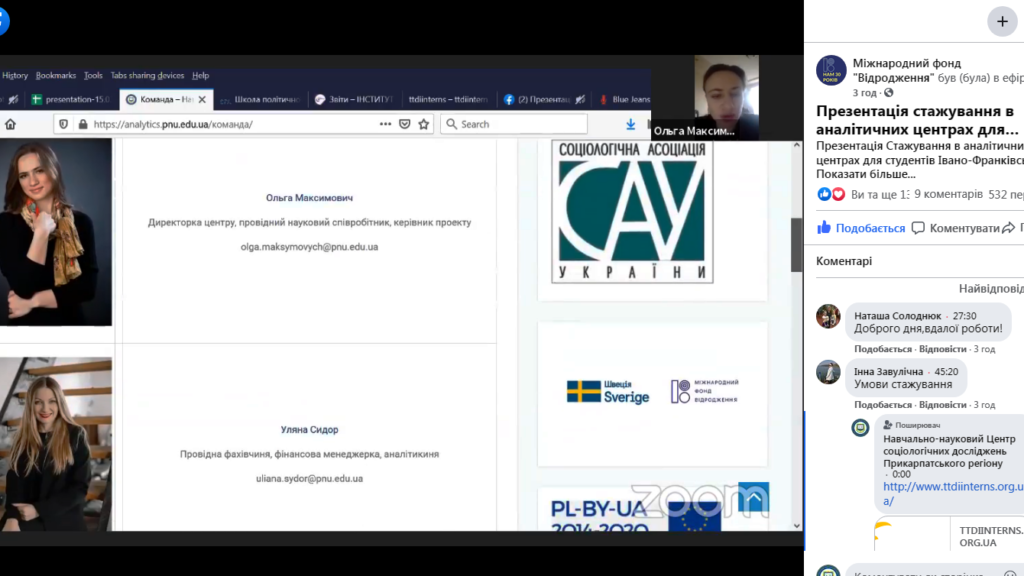
Task: Click Ольга Максимович's portrait photo
Action: [x=56, y=232]
